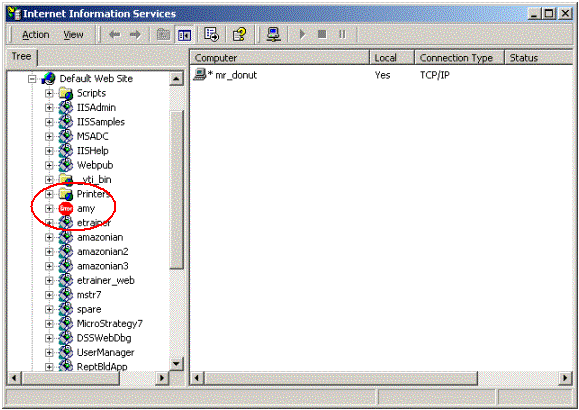579x410 pixels.
Task: Expand the amazonian tree node
Action: point(49,237)
